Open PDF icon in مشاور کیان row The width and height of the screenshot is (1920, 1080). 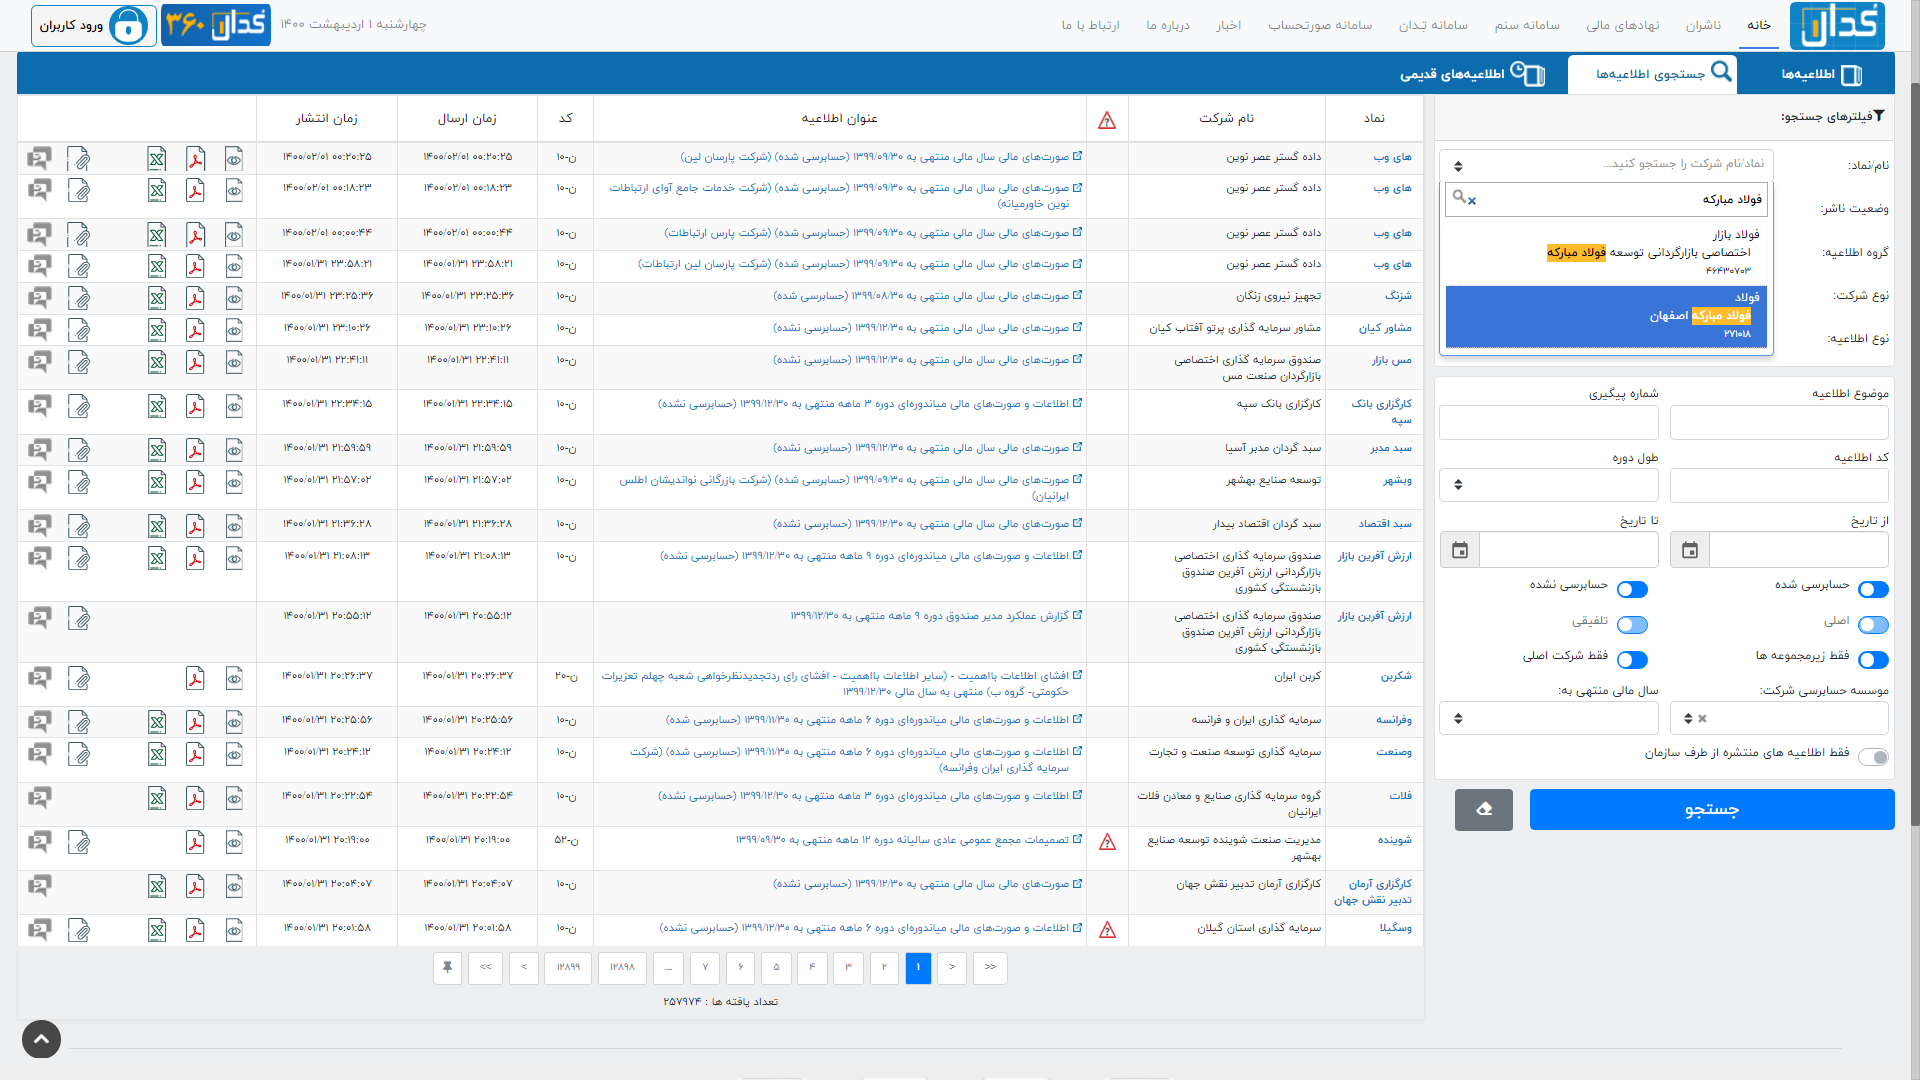(x=195, y=330)
